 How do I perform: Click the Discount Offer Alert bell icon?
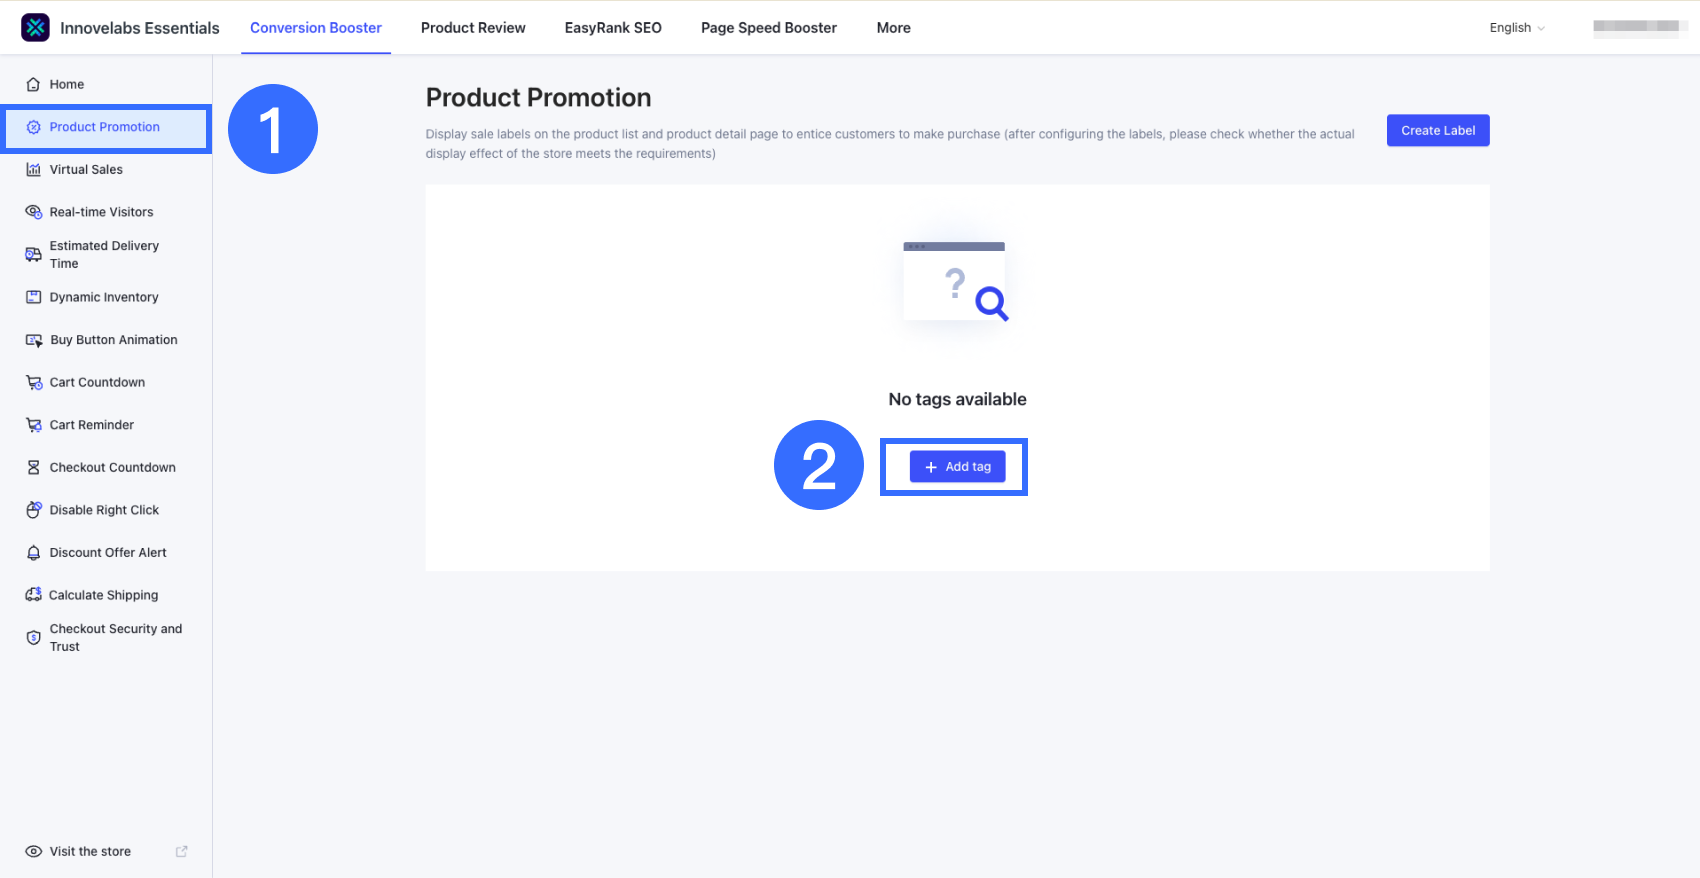33,553
